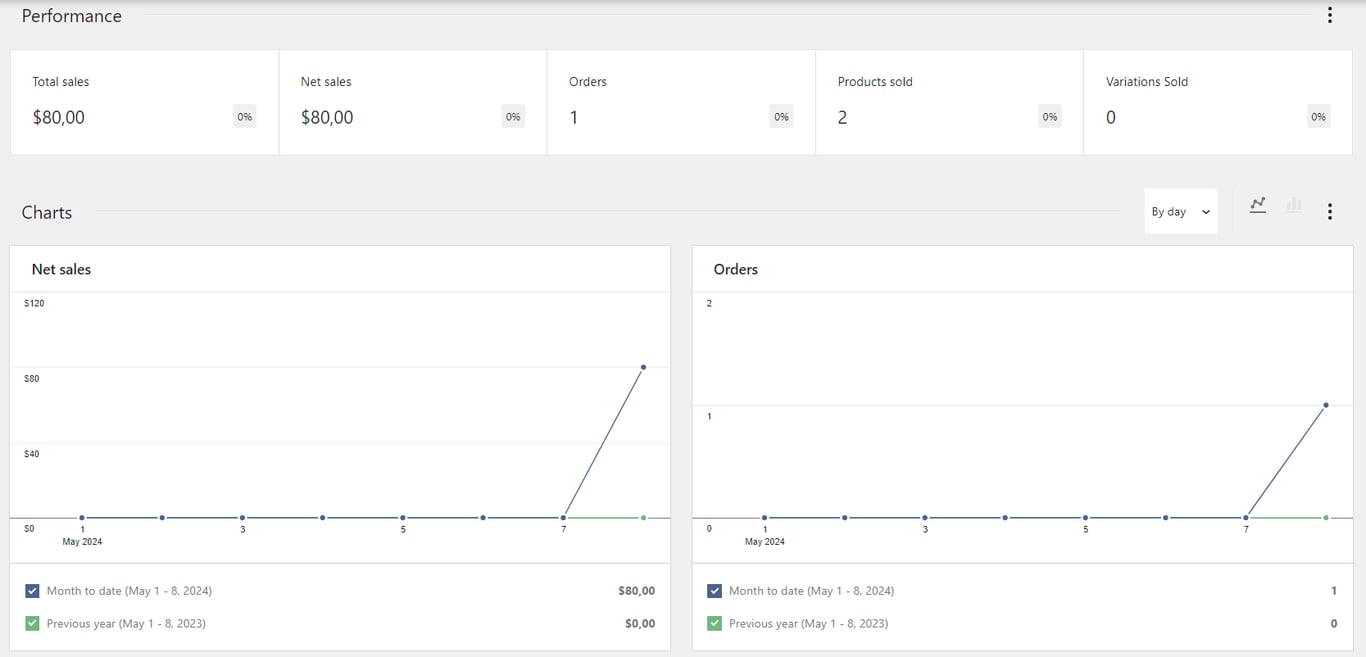Uncheck Month to date in Net sales legend
The height and width of the screenshot is (657, 1366).
[x=31, y=590]
